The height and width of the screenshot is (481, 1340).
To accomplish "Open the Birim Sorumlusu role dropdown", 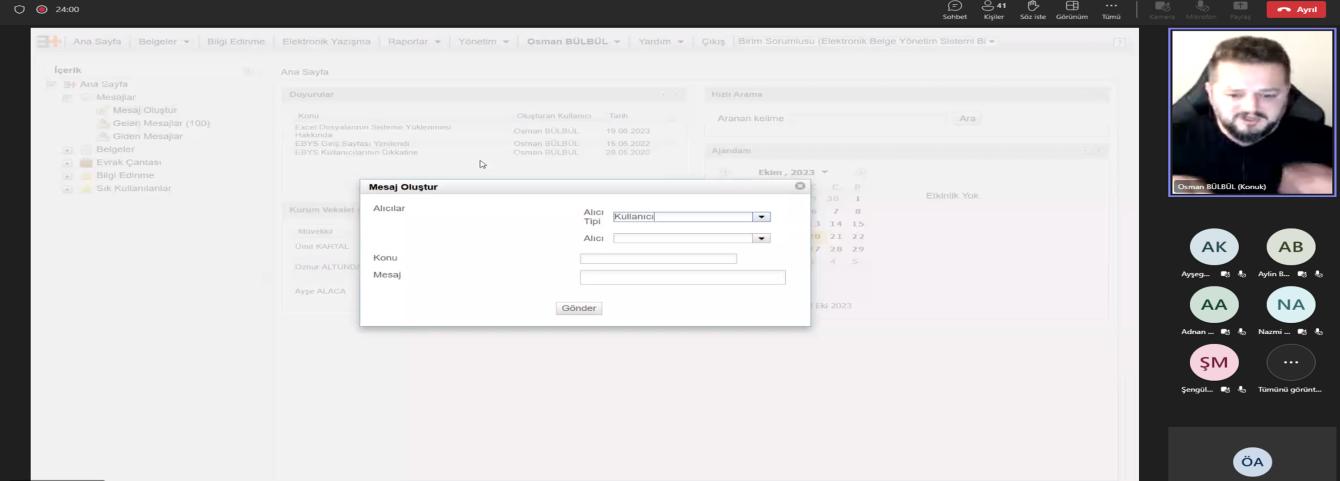I will point(867,41).
